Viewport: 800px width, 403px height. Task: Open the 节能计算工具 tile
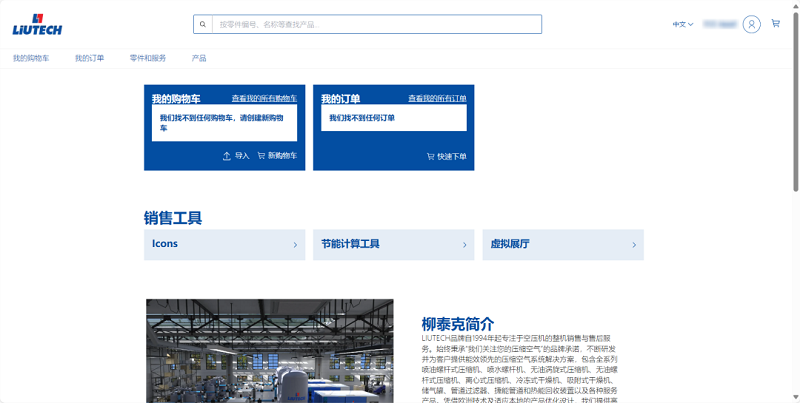click(393, 245)
